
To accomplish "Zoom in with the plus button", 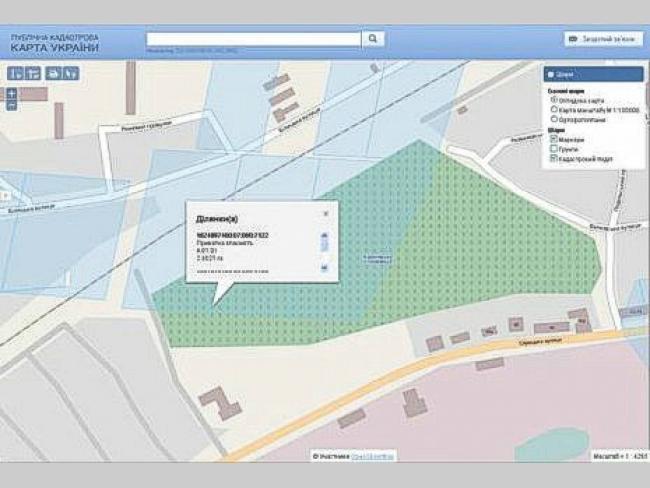I will (x=11, y=93).
